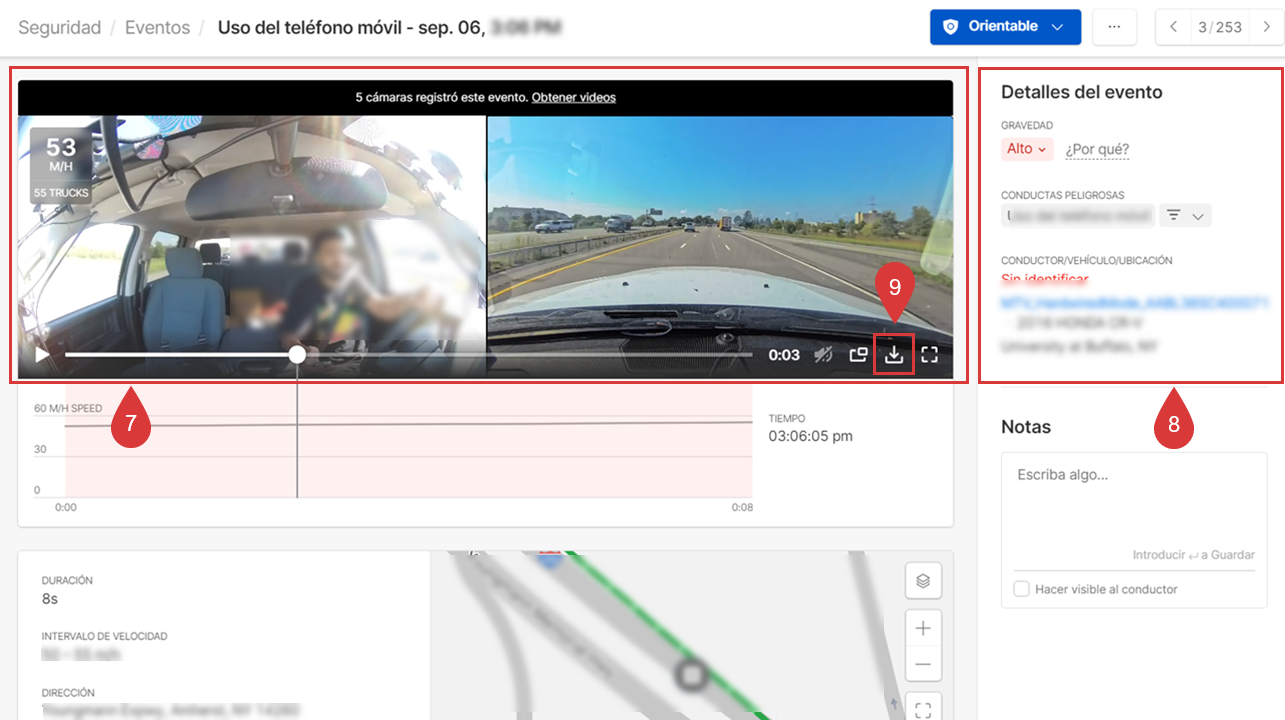Image resolution: width=1285 pixels, height=720 pixels.
Task: Navigate to Seguridad breadcrumb
Action: click(x=59, y=28)
